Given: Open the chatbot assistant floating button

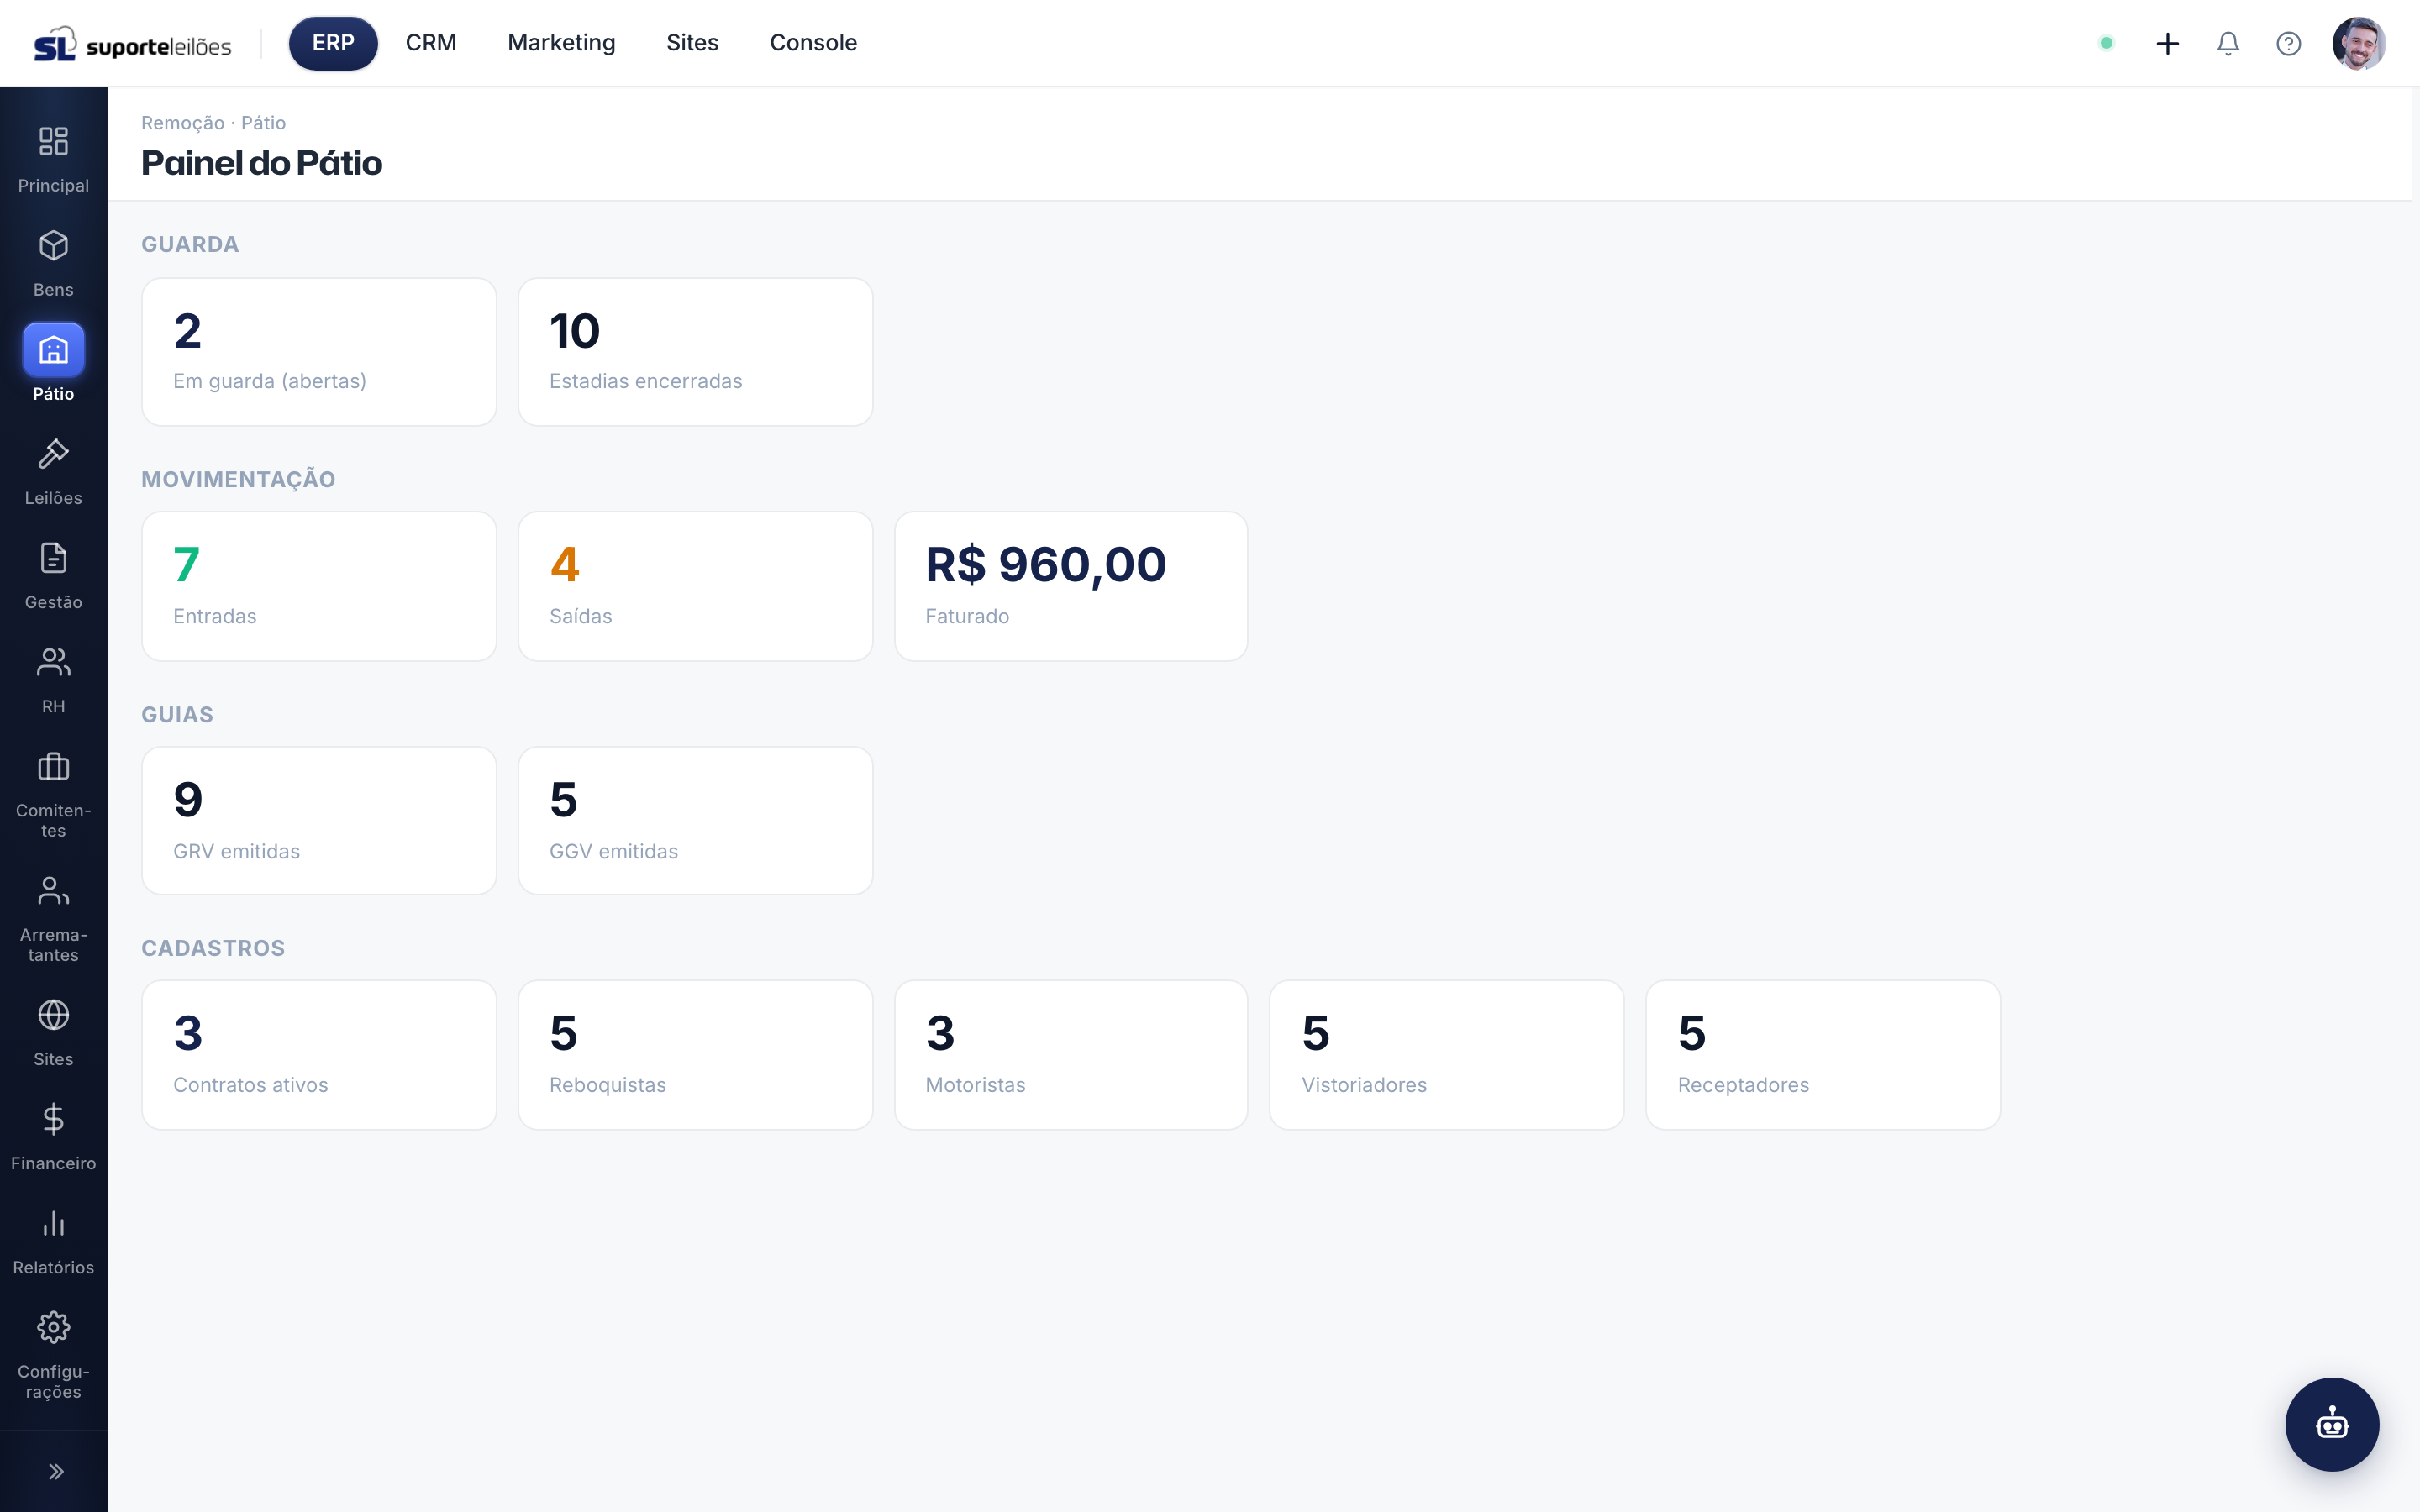Looking at the screenshot, I should click(2331, 1423).
